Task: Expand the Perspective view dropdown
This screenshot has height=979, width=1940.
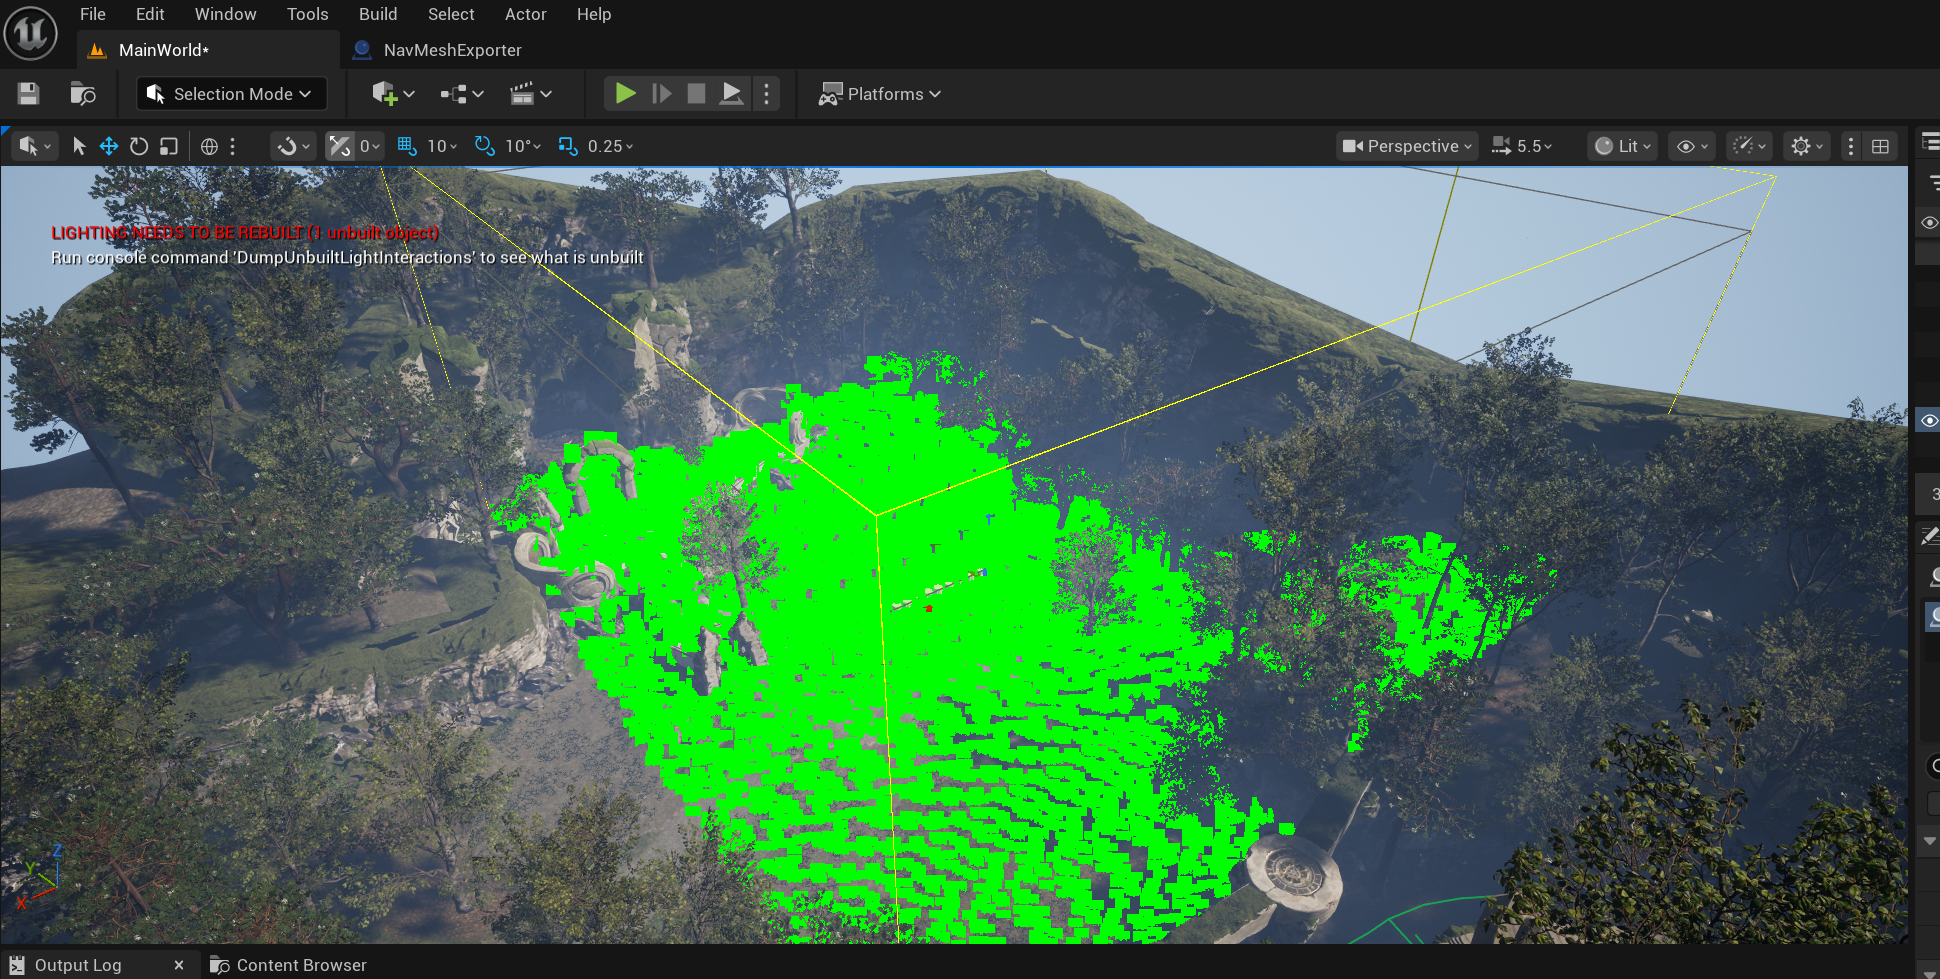Action: pos(1408,146)
